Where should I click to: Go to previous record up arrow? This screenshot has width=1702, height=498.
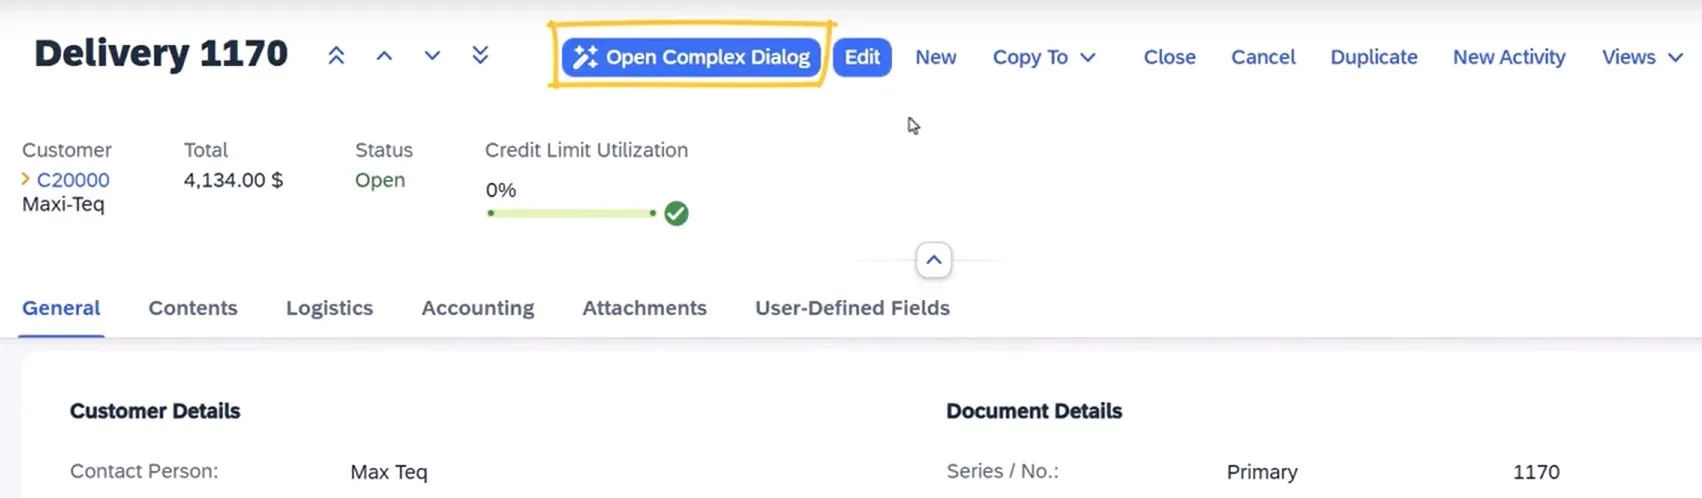click(384, 56)
